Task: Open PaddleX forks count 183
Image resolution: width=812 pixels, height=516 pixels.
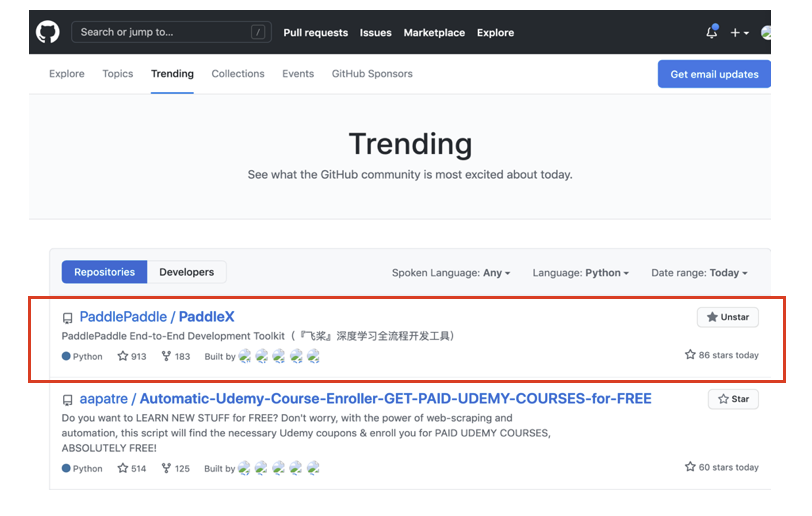Action: tap(176, 356)
